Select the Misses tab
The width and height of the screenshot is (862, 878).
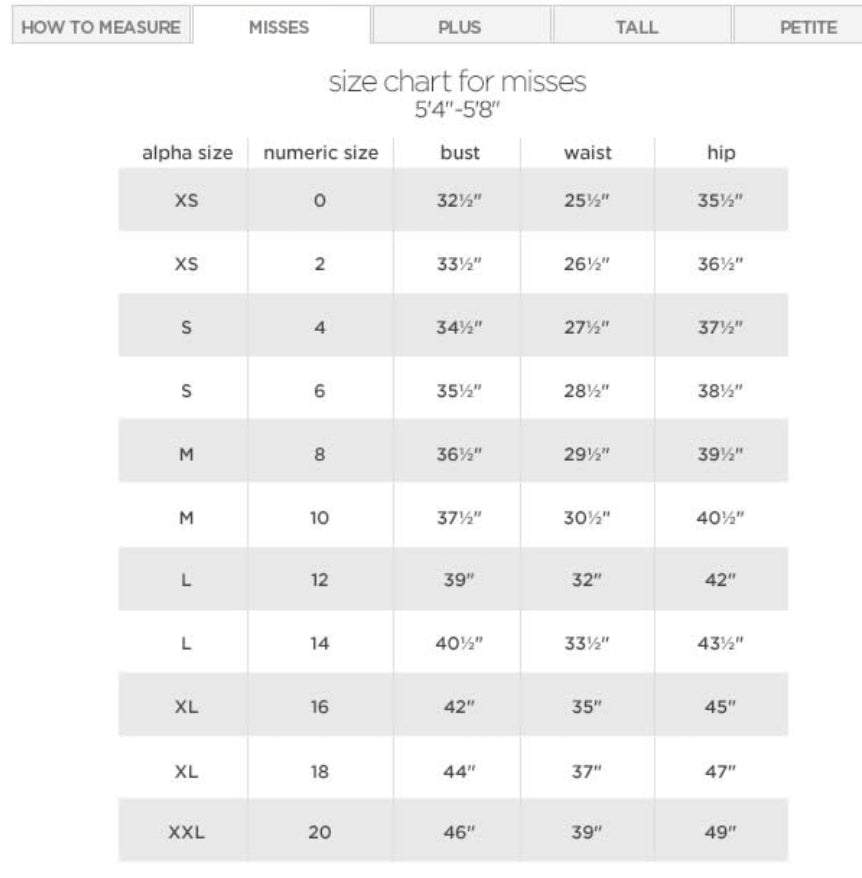pyautogui.click(x=279, y=27)
